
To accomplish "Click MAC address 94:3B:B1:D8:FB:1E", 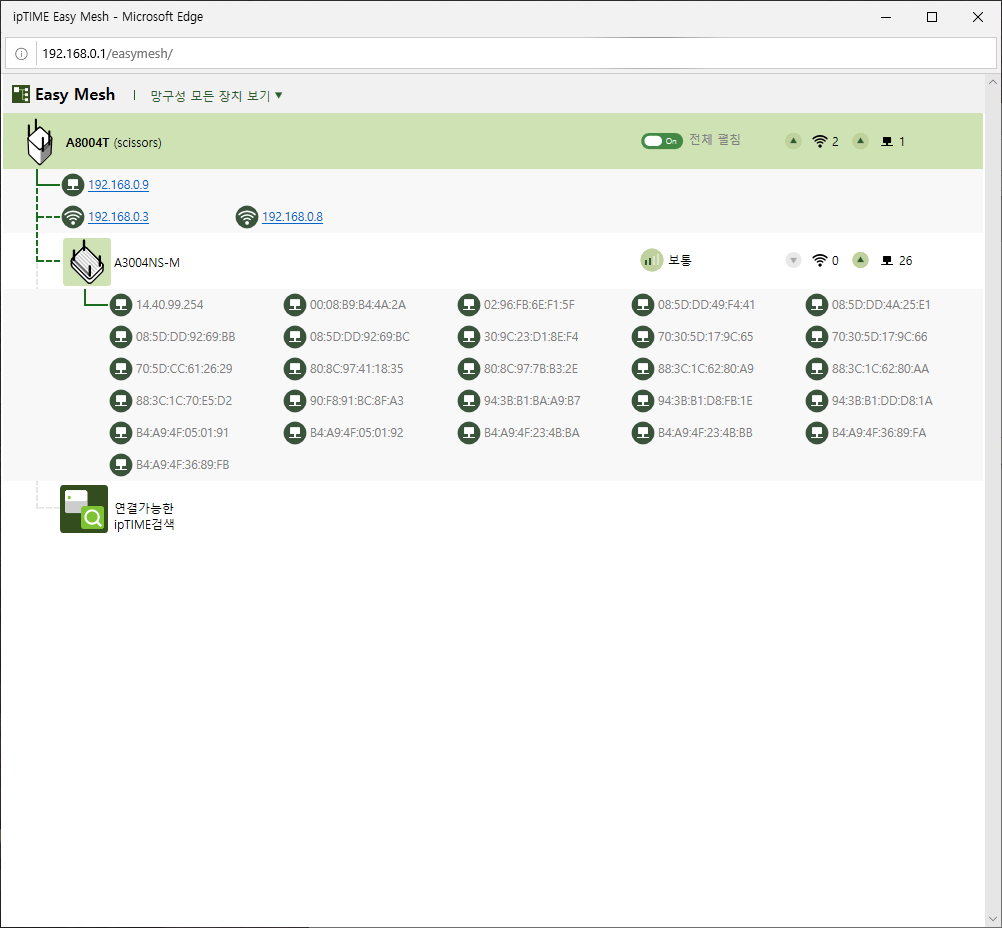I will tap(705, 401).
